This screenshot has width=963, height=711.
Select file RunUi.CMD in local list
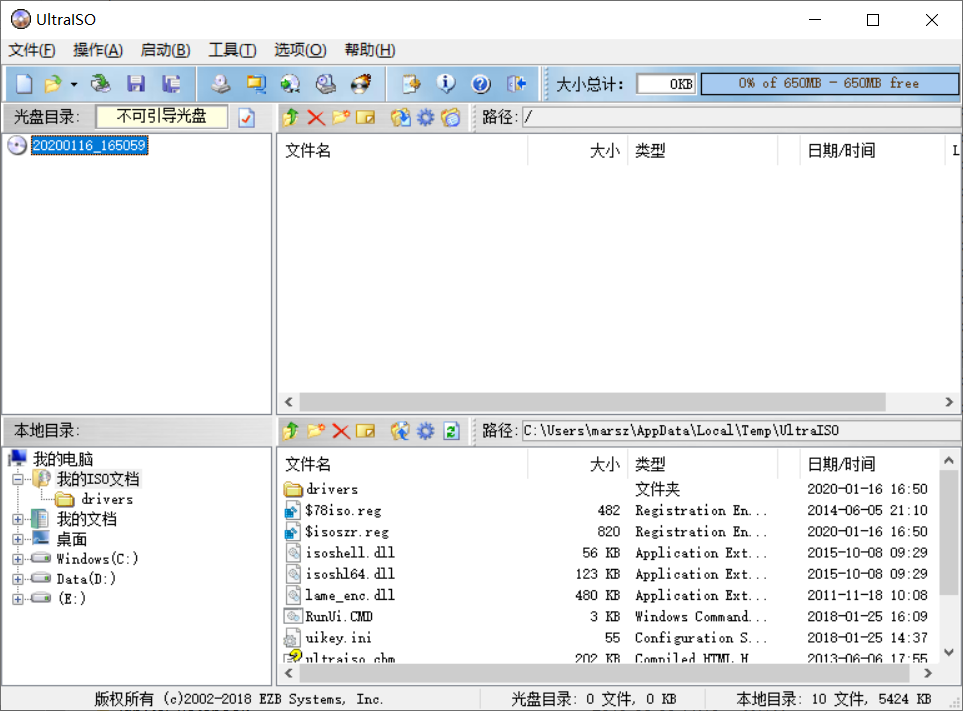pos(339,616)
